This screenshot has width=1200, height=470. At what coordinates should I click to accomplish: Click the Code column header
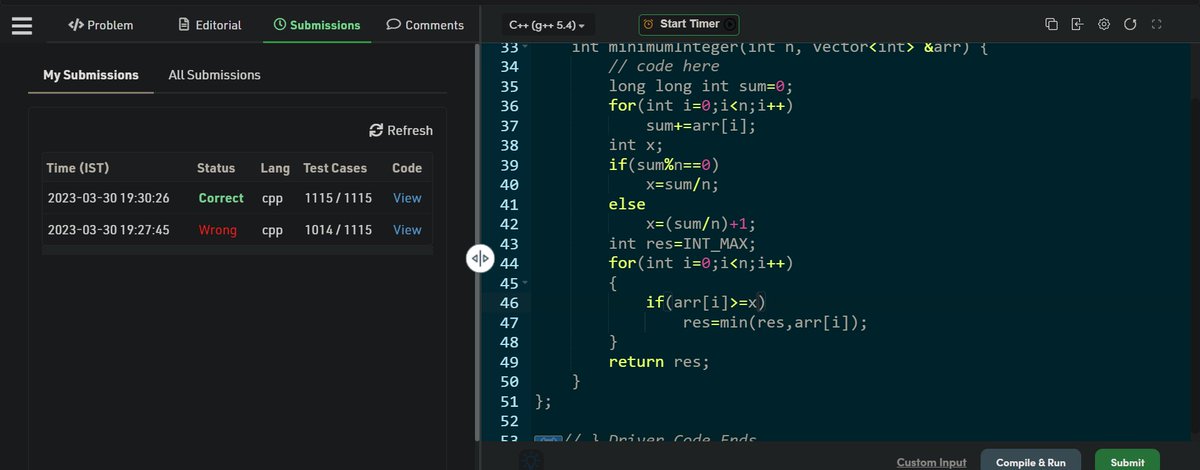pyautogui.click(x=407, y=168)
